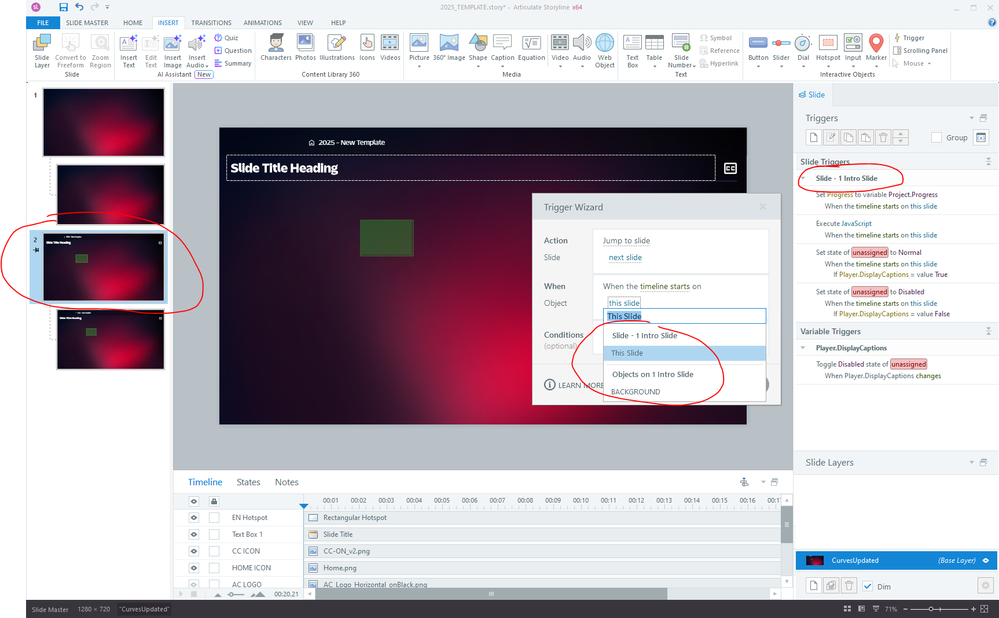Insert a Scrolling Panel
The height and width of the screenshot is (618, 999).
920,50
